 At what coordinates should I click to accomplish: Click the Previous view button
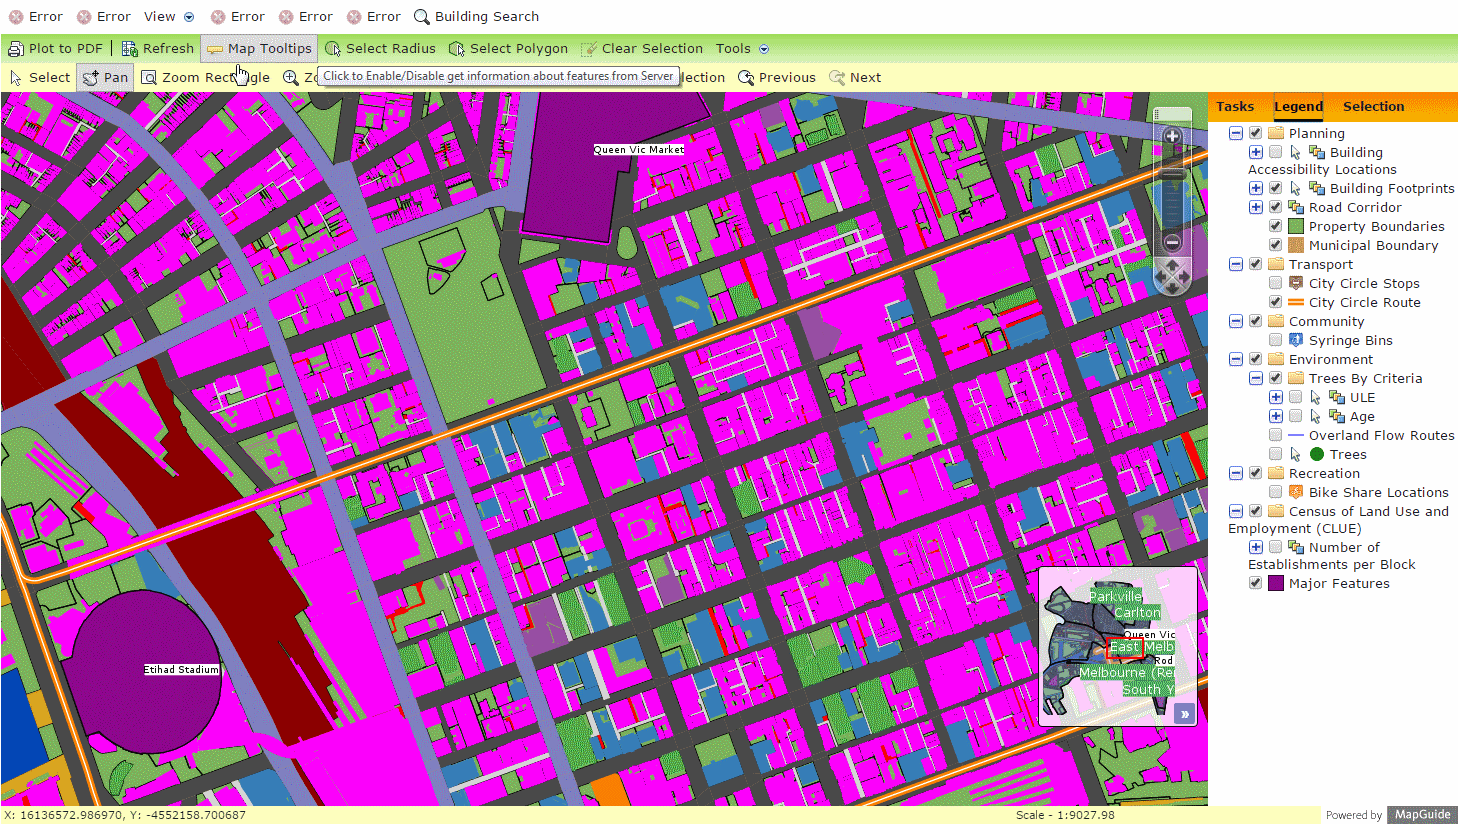777,77
